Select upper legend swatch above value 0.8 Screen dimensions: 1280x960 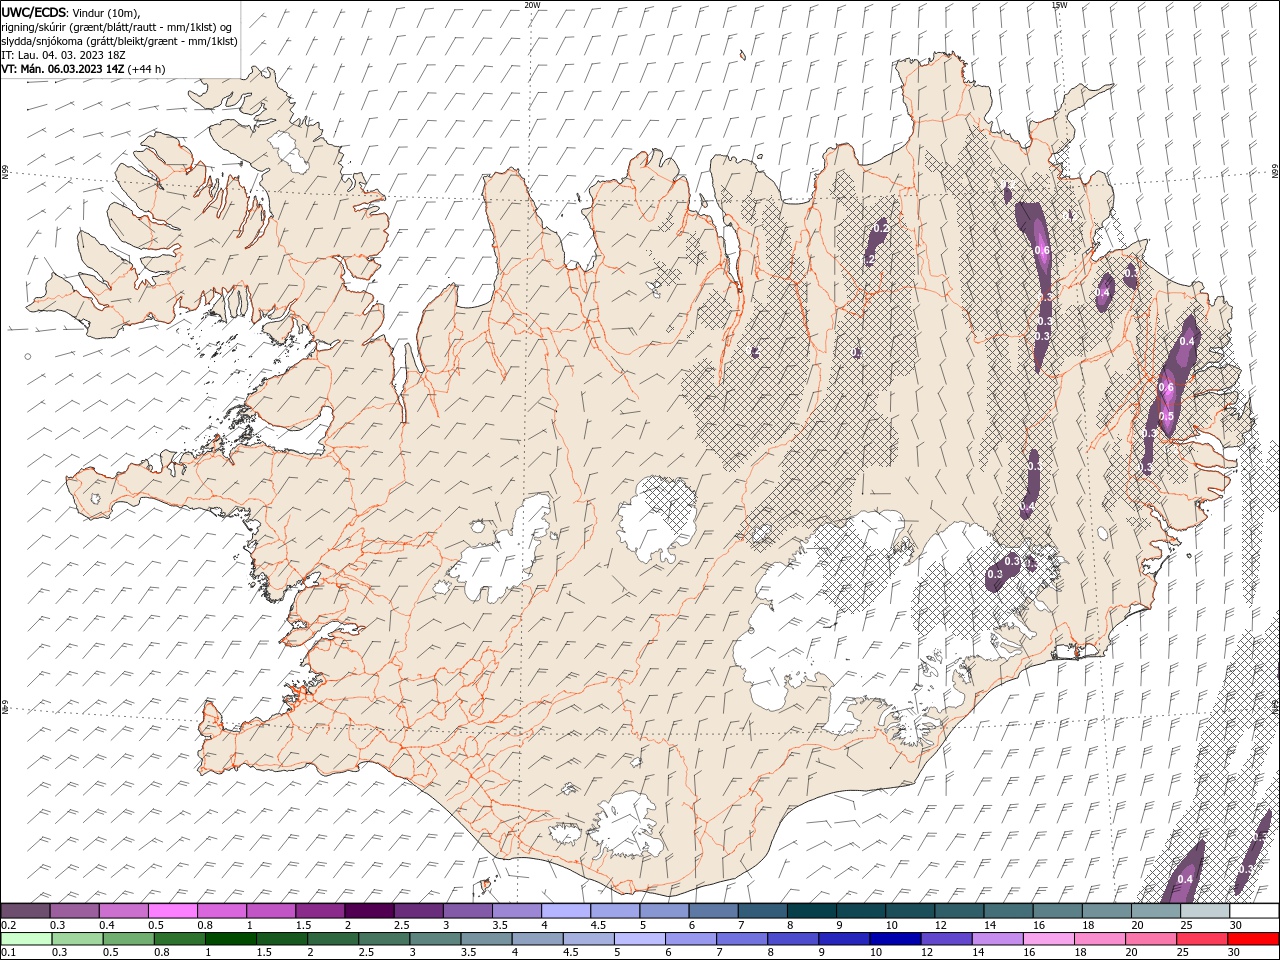[222, 911]
